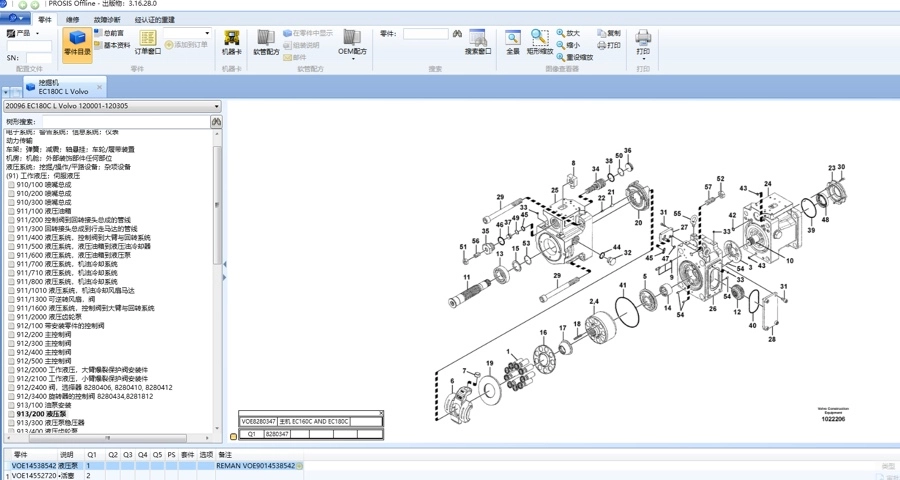
Task: Close the EC180C L Volvo tab
Action: click(99, 87)
